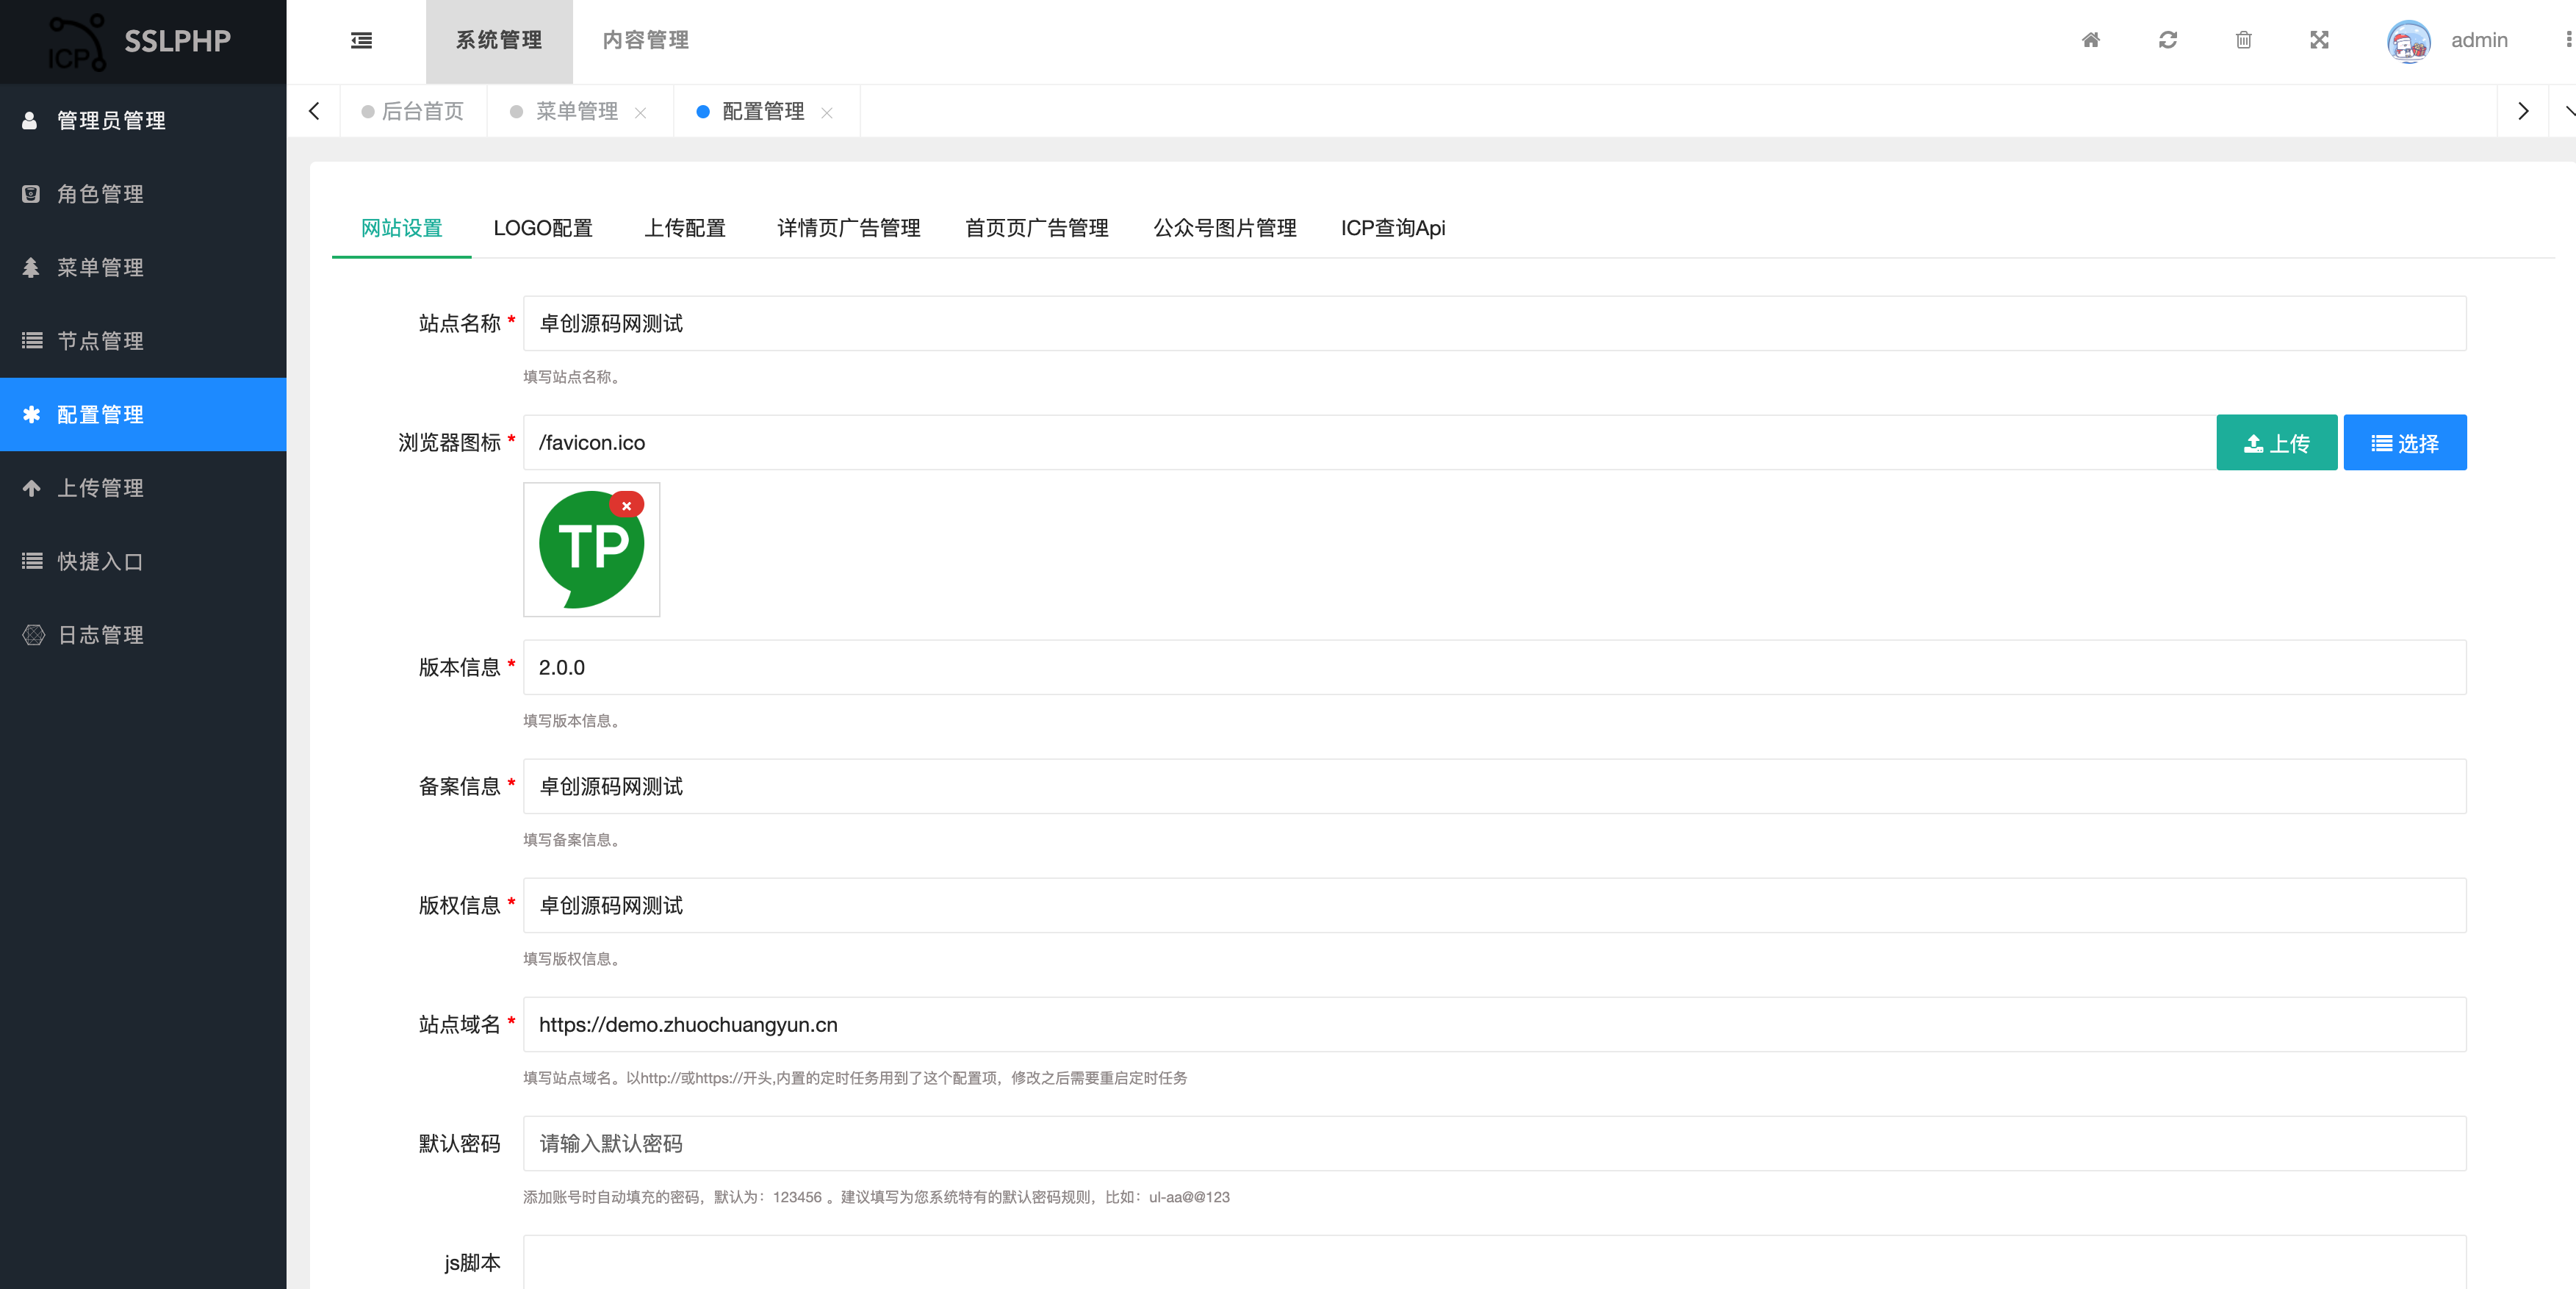
Task: Open 节点管理 in the sidebar
Action: [x=143, y=340]
